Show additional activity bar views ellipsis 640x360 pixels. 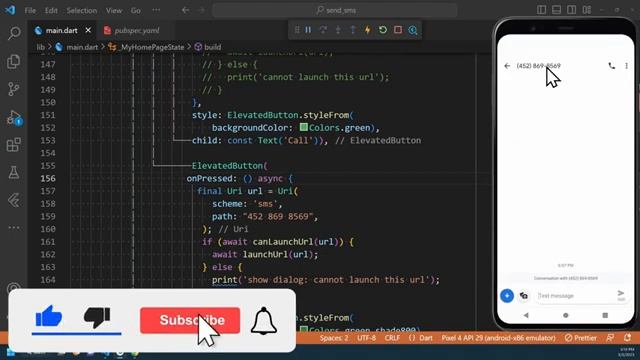click(x=14, y=228)
